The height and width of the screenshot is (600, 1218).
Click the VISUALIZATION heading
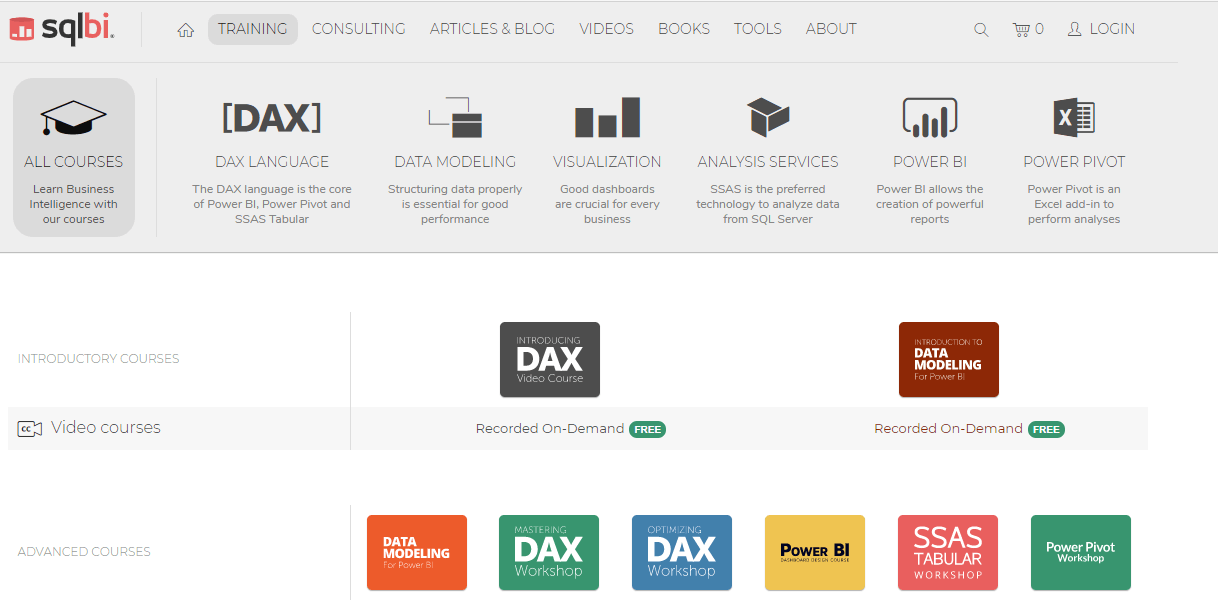tap(607, 162)
